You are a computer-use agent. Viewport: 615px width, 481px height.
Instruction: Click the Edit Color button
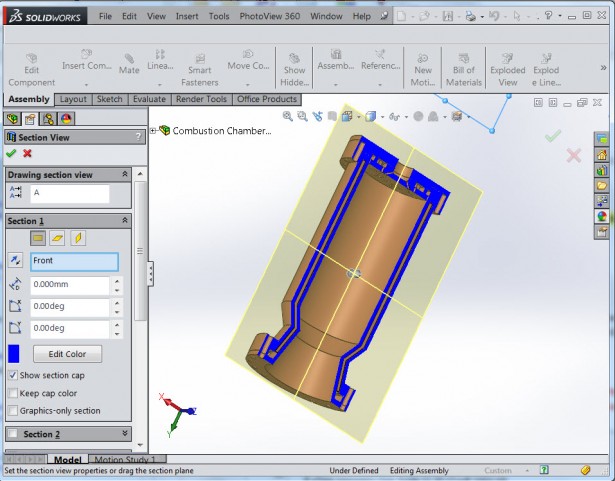tap(68, 354)
